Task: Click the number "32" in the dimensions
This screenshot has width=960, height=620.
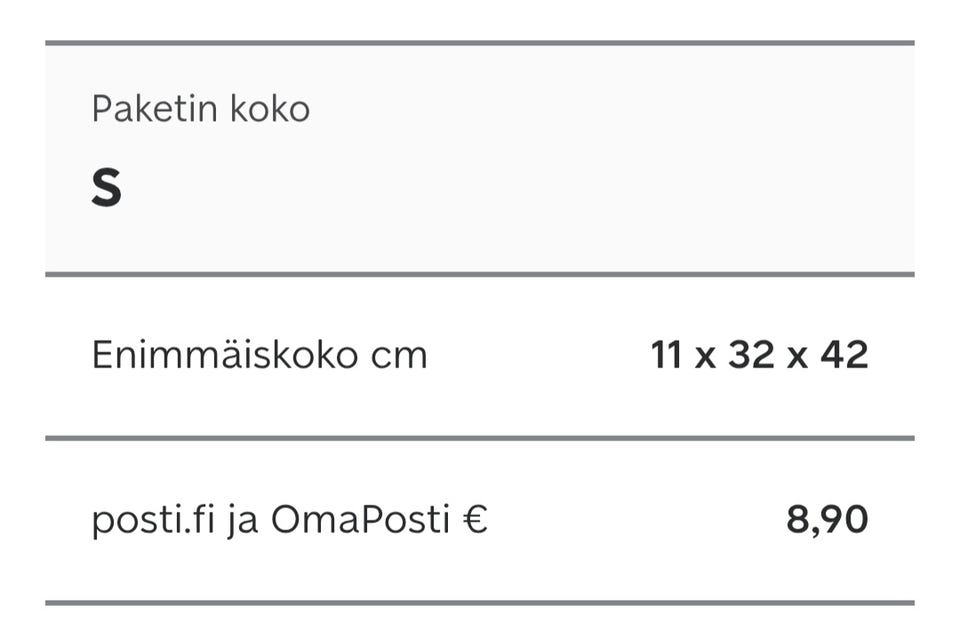Action: tap(752, 355)
